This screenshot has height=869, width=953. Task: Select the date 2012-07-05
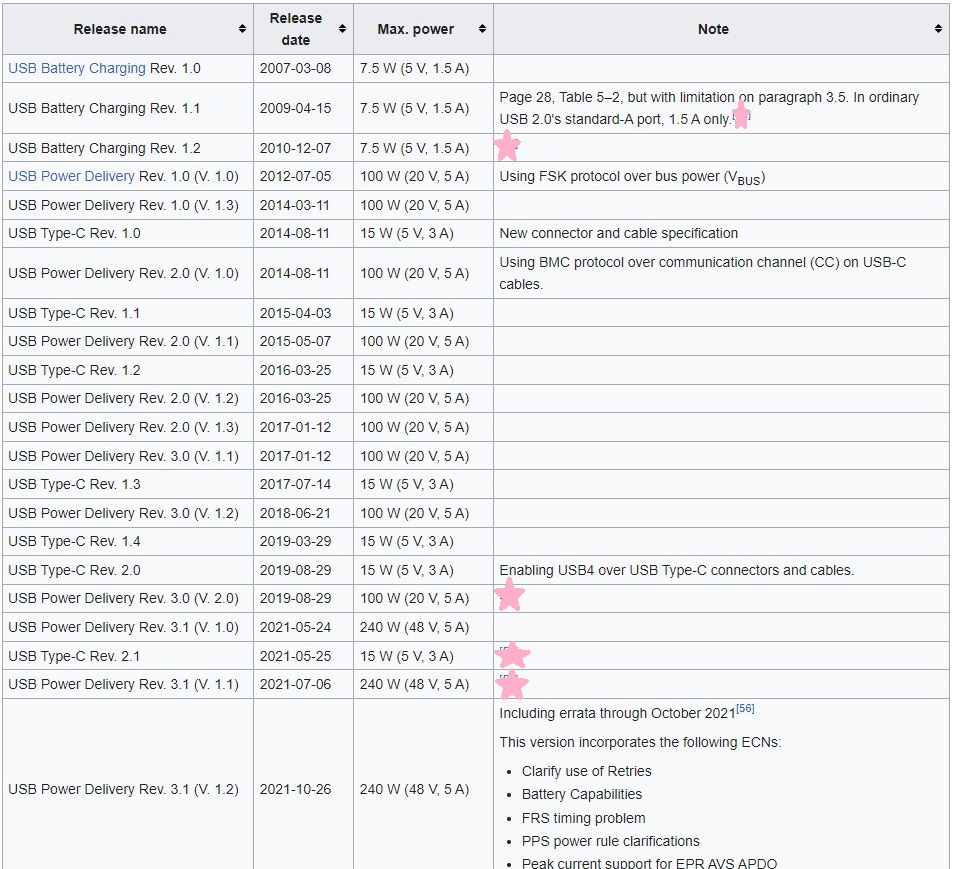295,176
